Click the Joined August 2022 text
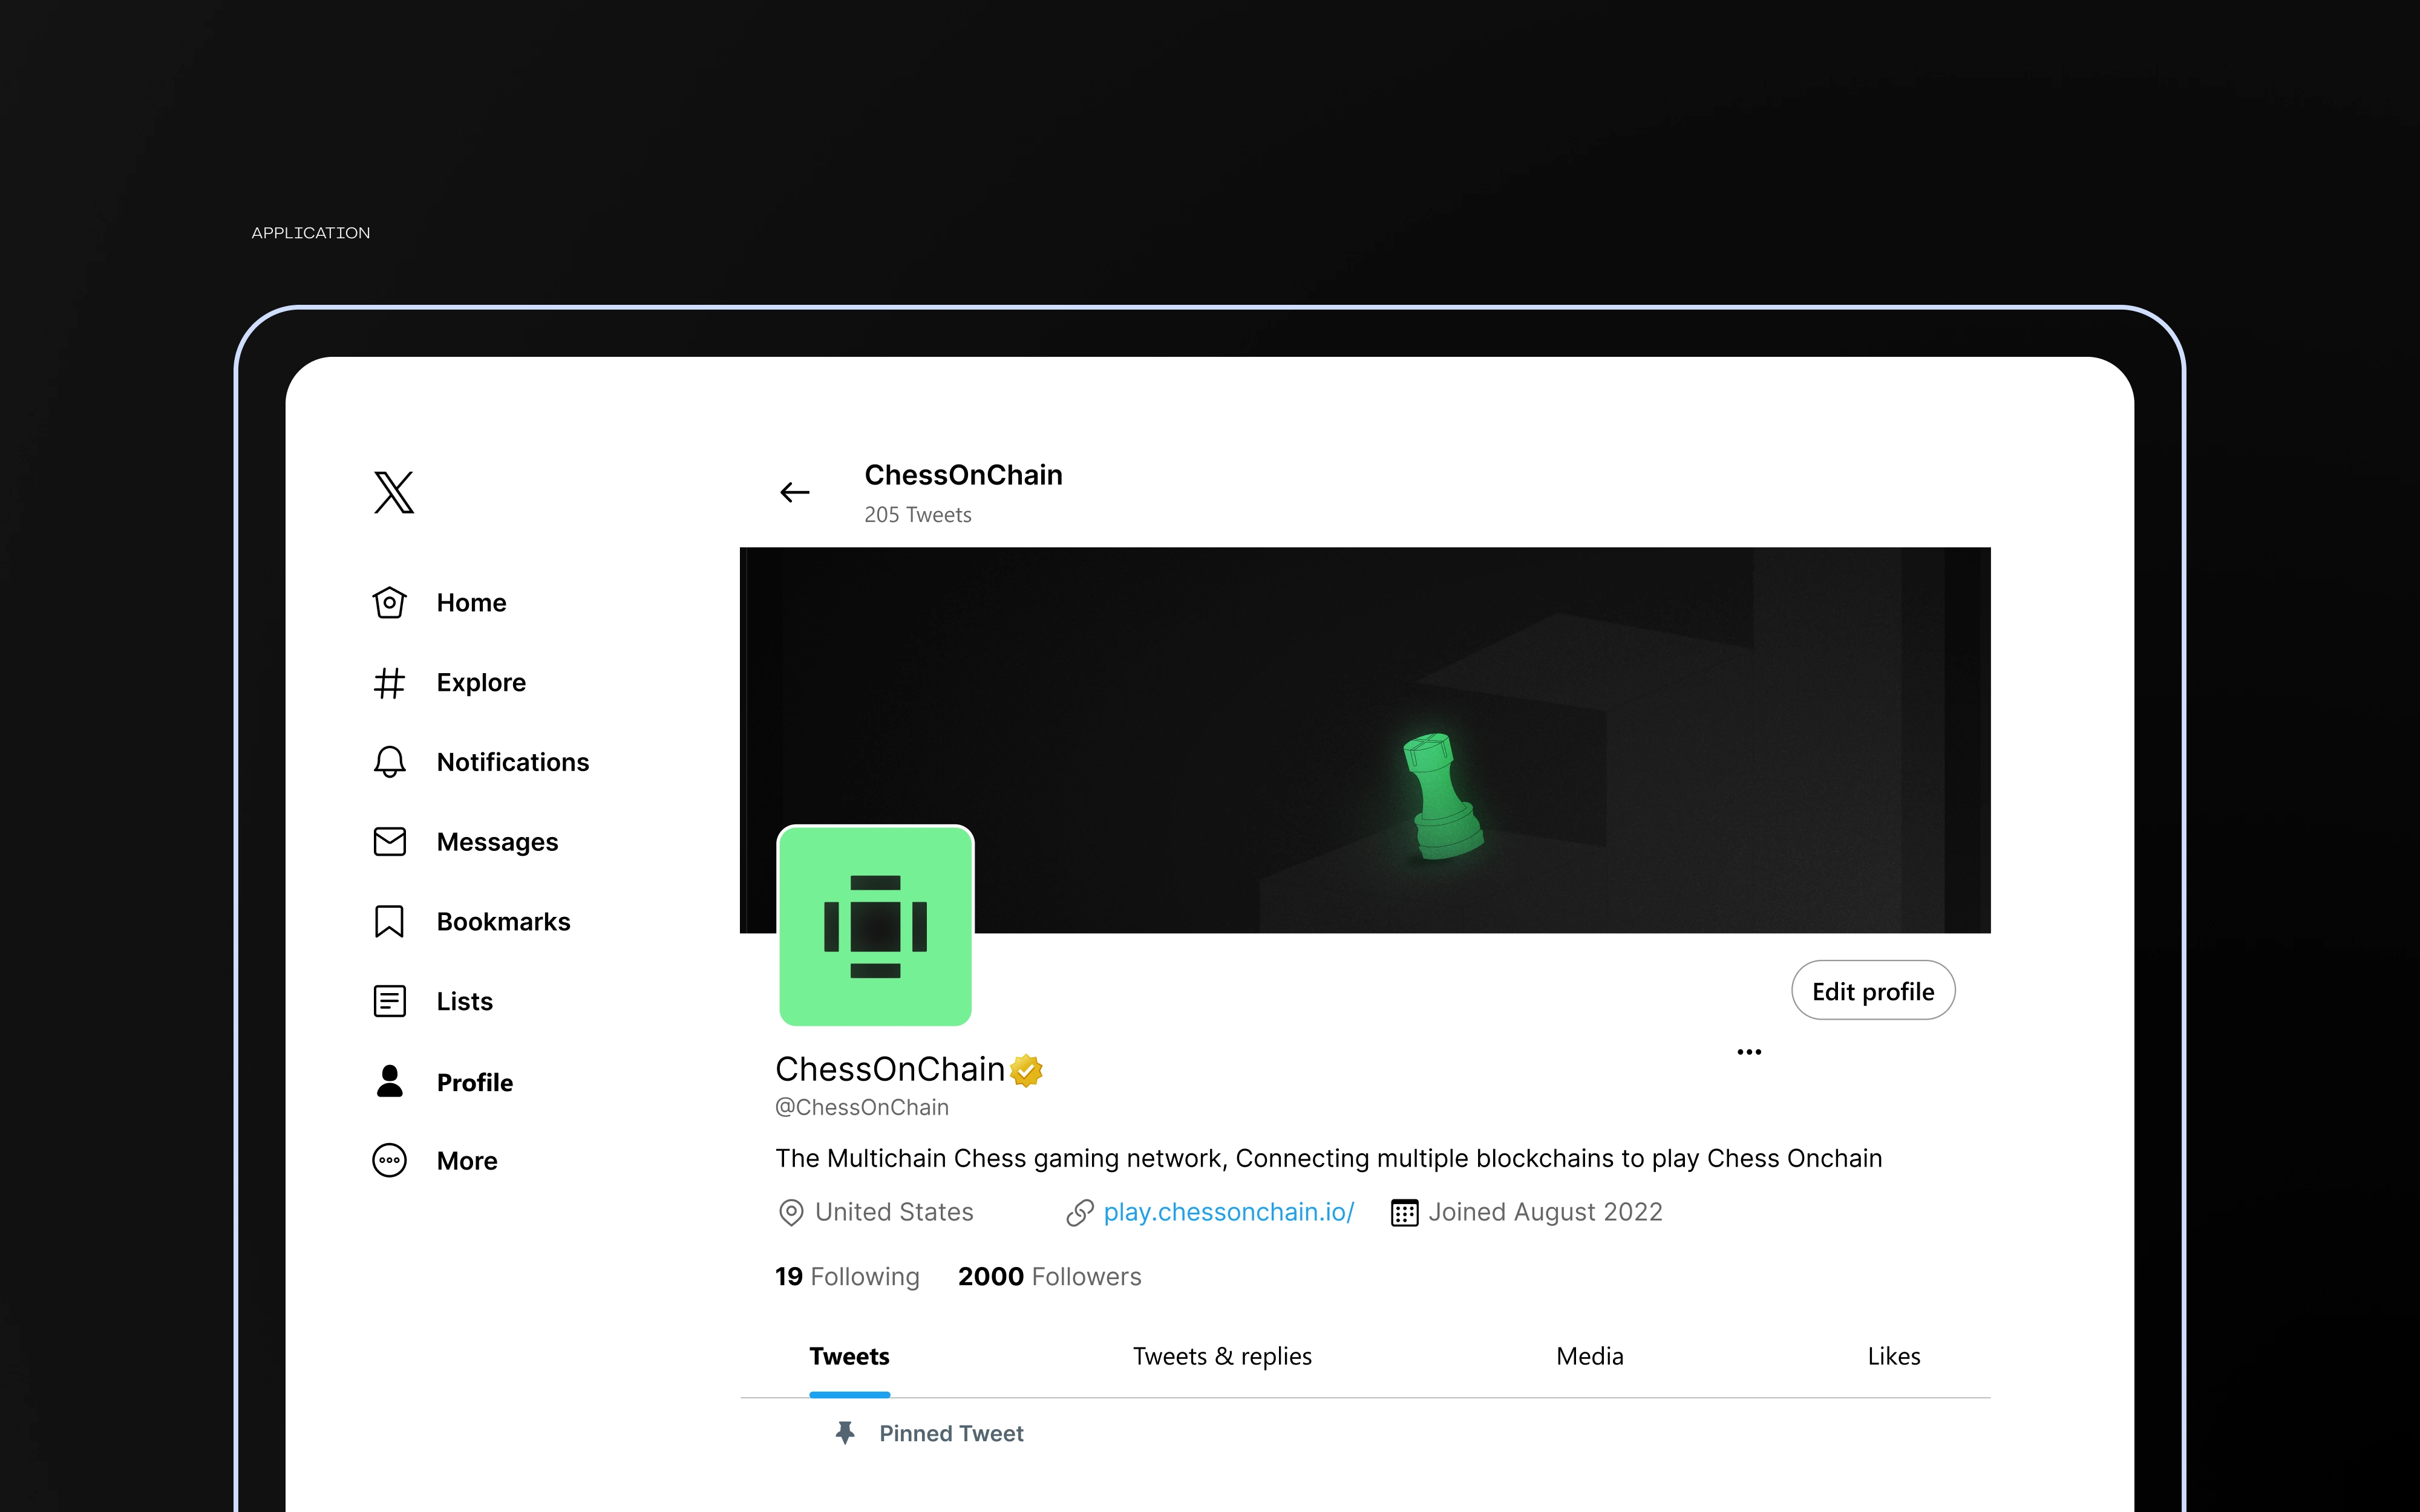 tap(1545, 1212)
